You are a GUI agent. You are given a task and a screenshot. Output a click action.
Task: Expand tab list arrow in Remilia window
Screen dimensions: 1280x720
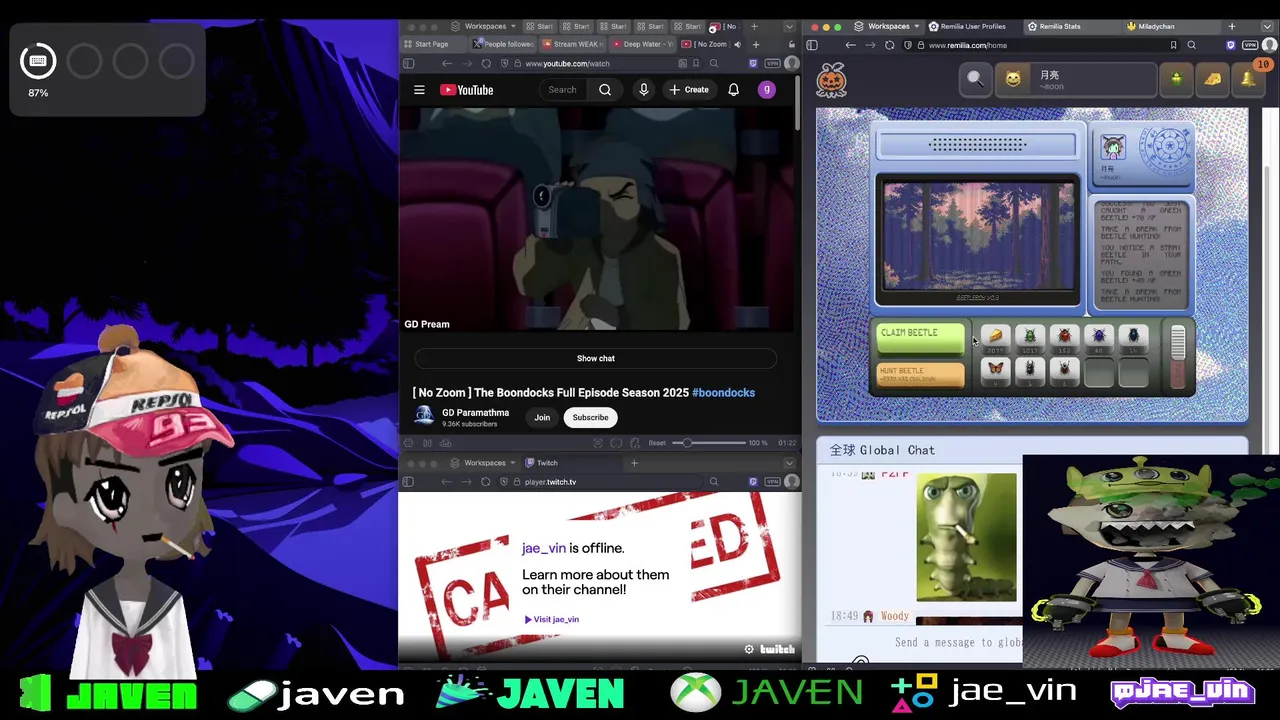pos(1269,26)
